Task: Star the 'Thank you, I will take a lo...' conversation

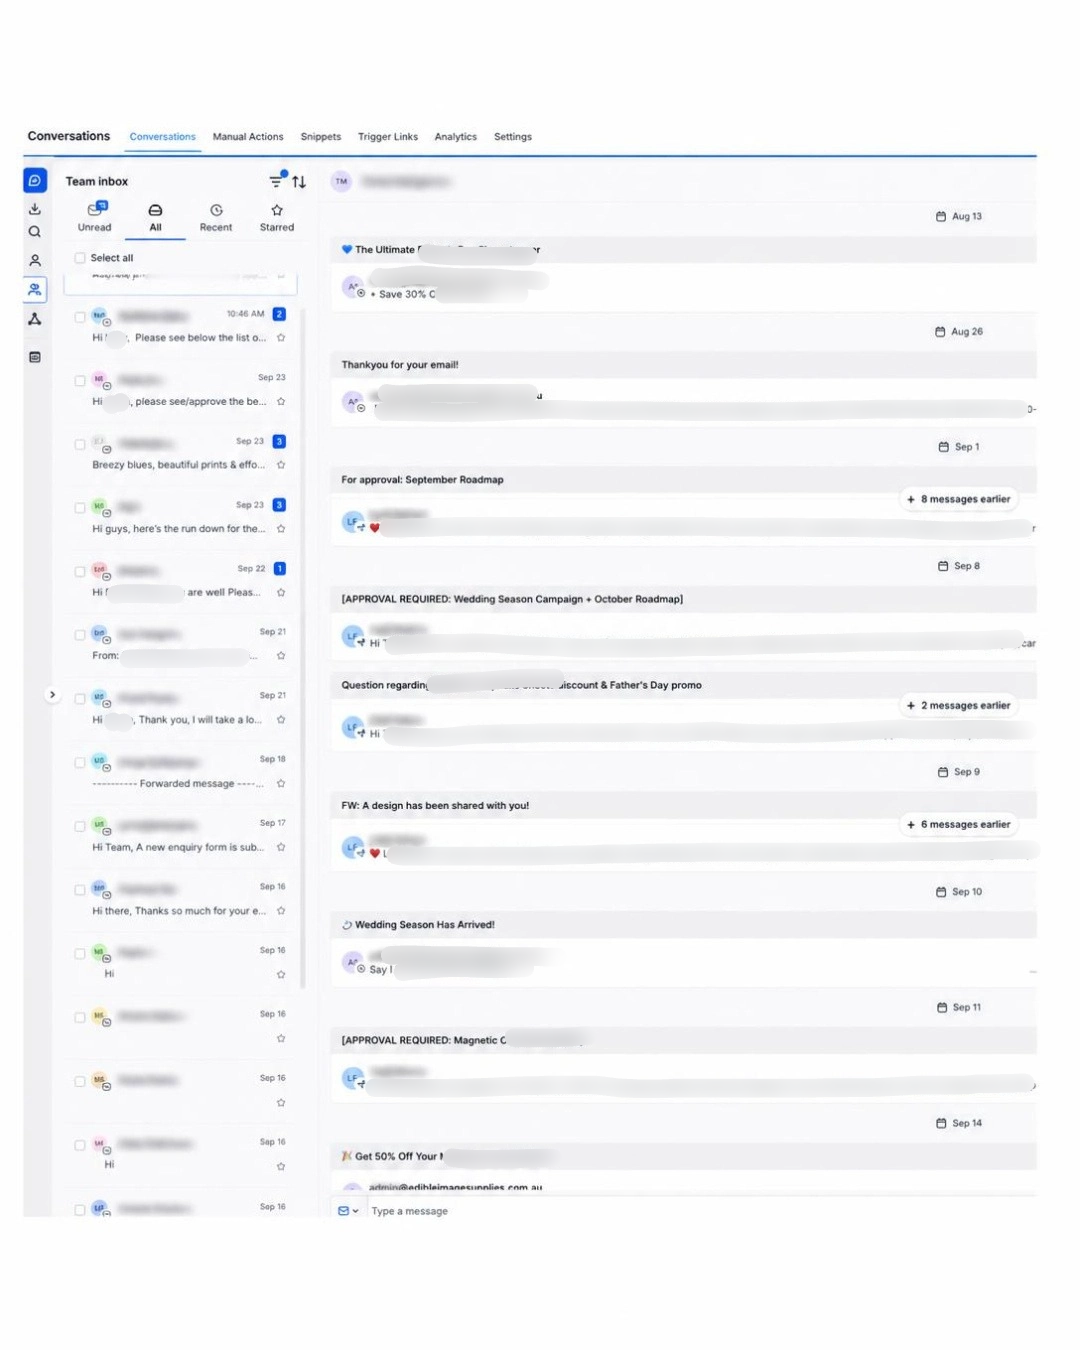Action: pos(281,720)
